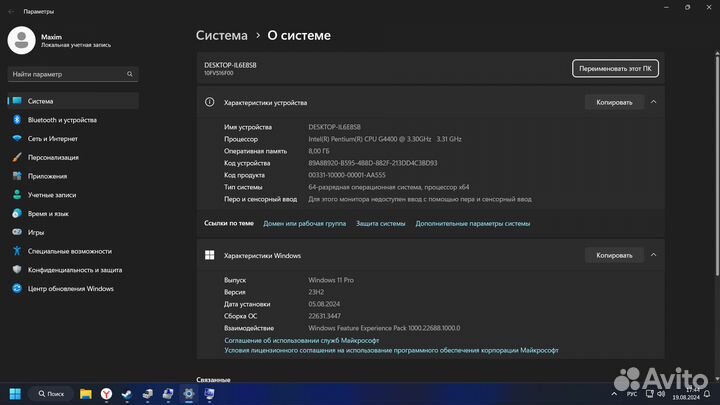Click the Windows 11 Pro edition value

(331, 280)
